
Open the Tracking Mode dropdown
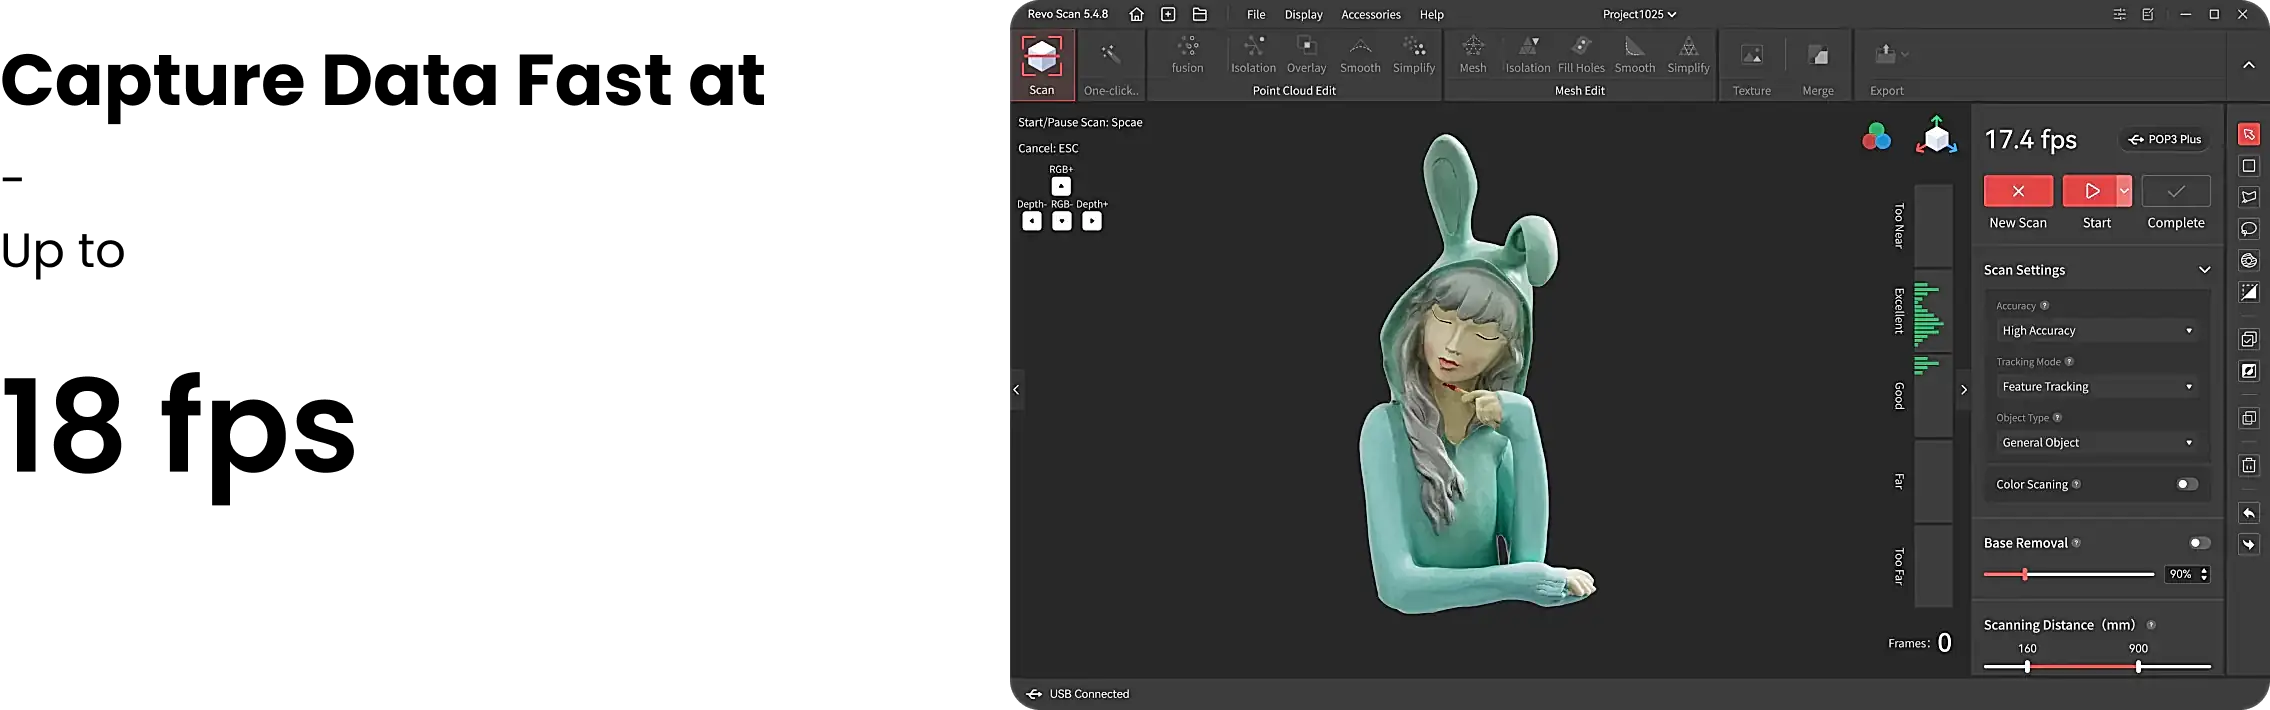click(x=2096, y=387)
